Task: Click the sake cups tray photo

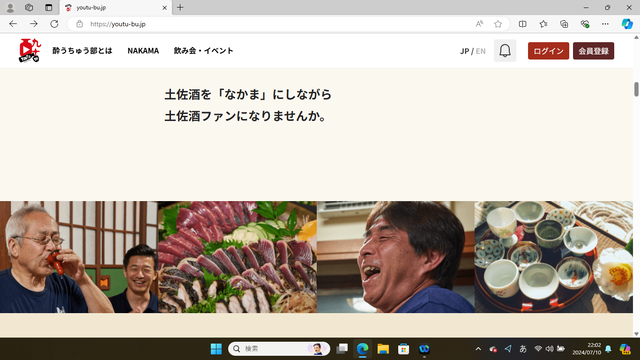Action: (x=554, y=257)
